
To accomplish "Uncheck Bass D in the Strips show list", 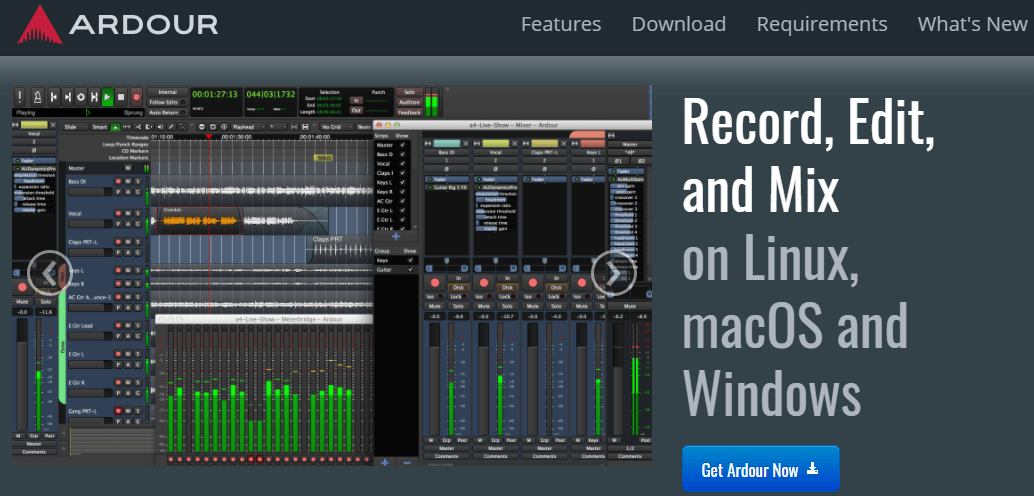I will tap(403, 154).
